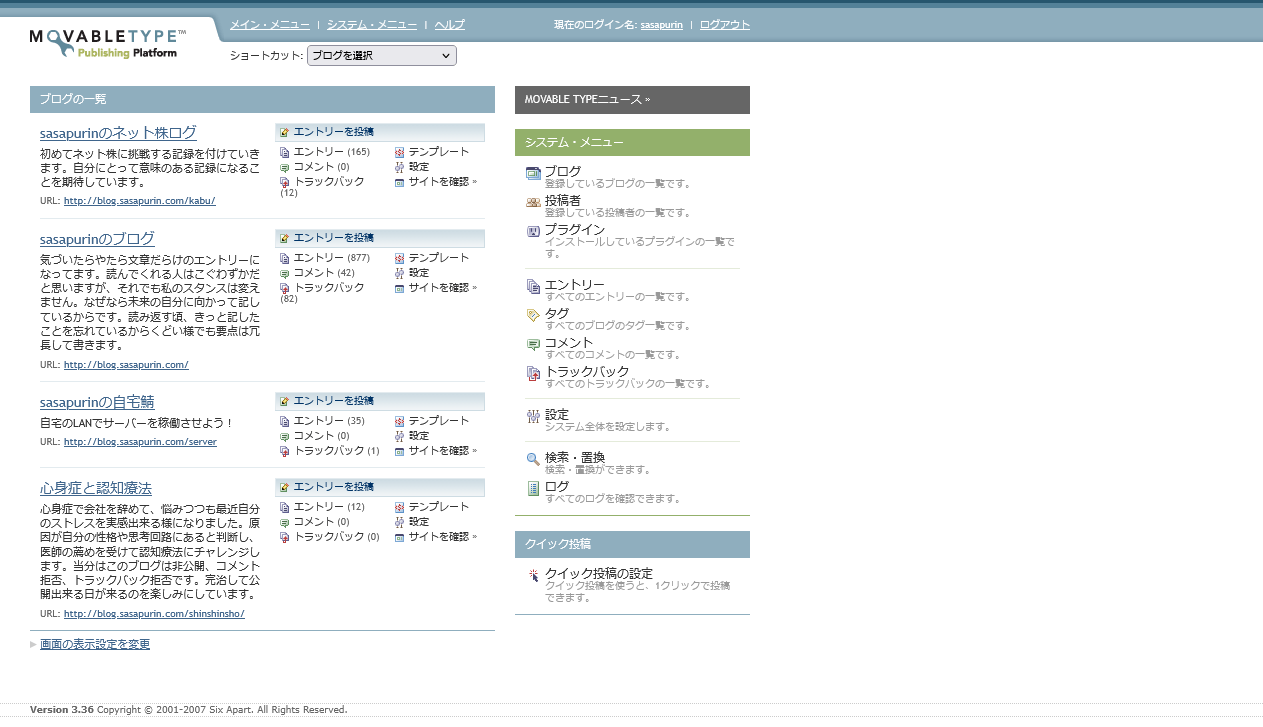The image size is (1263, 727).
Task: Click the post entry pencil icon for sasapurinのネット株ログ
Action: (285, 132)
